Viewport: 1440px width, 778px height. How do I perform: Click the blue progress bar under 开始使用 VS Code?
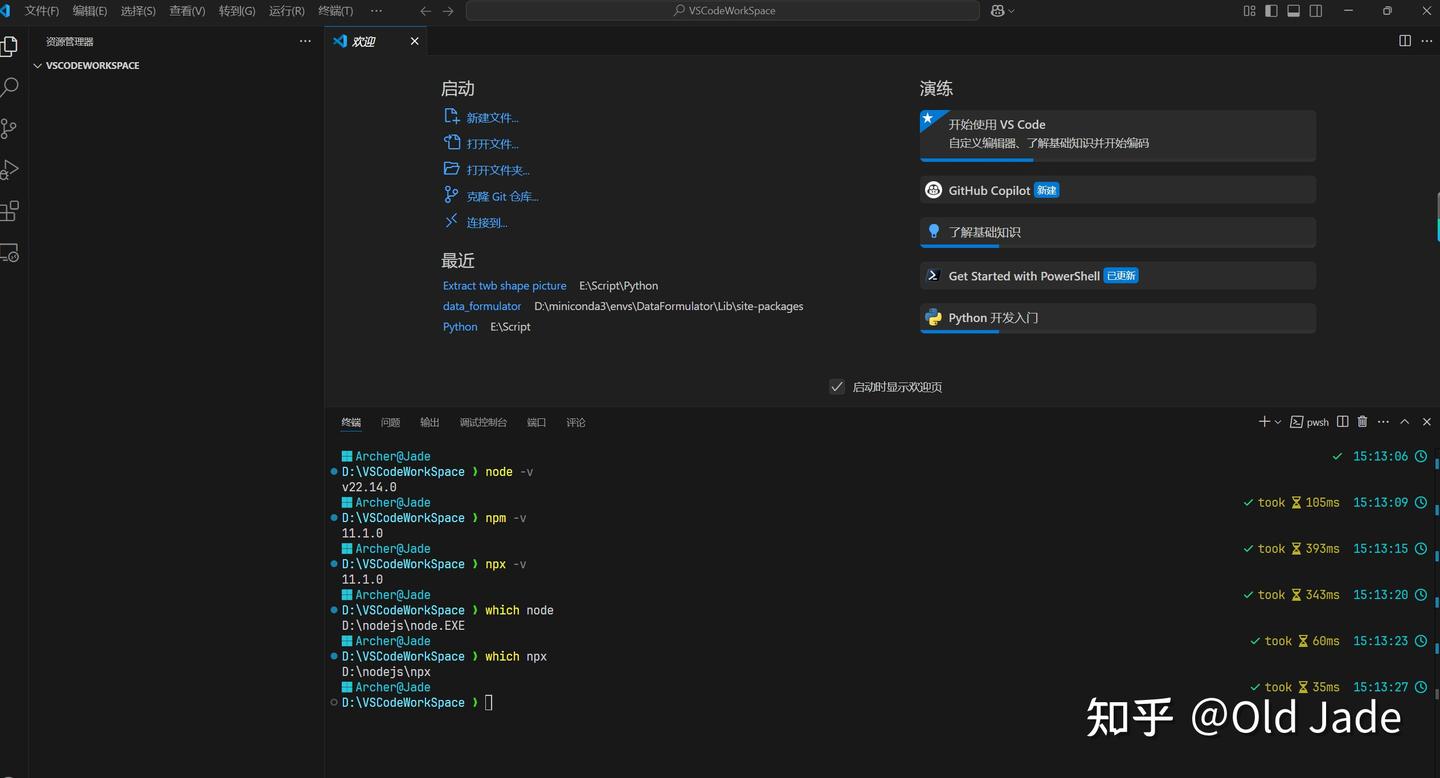pos(975,158)
